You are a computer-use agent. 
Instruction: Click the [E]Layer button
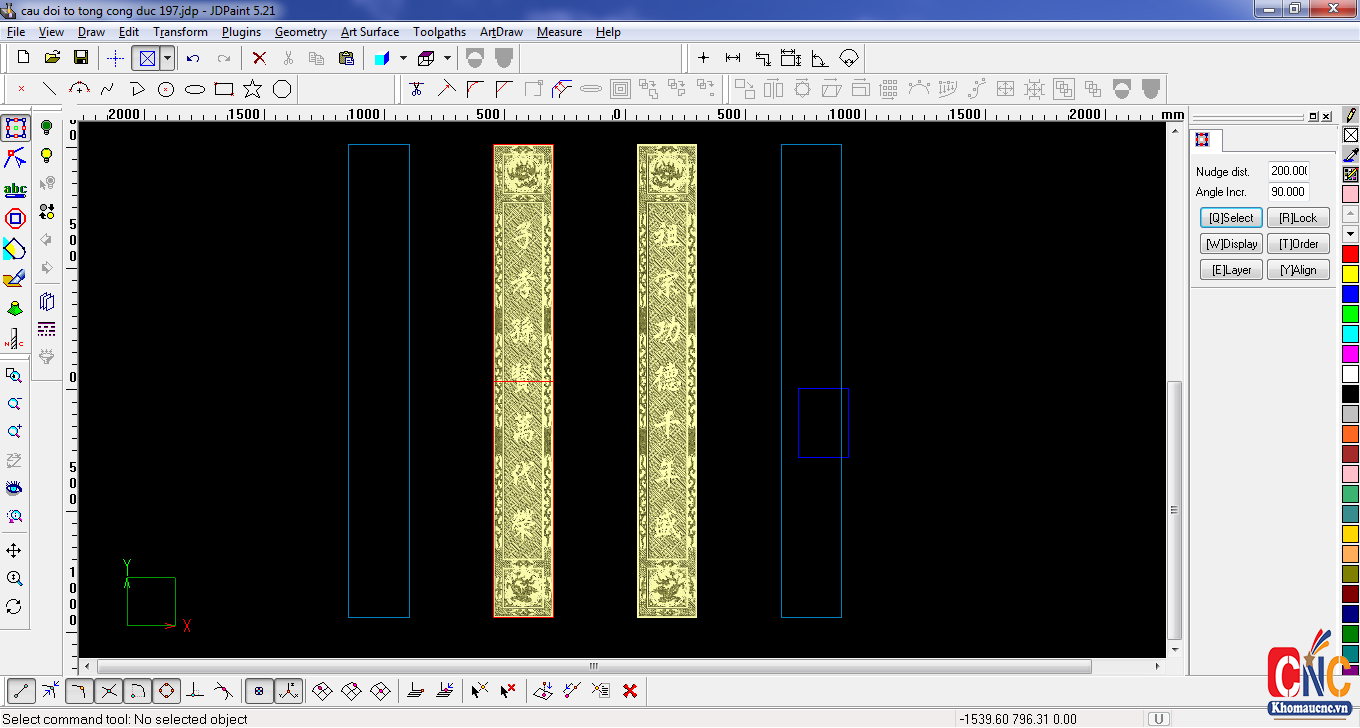[x=1231, y=270]
